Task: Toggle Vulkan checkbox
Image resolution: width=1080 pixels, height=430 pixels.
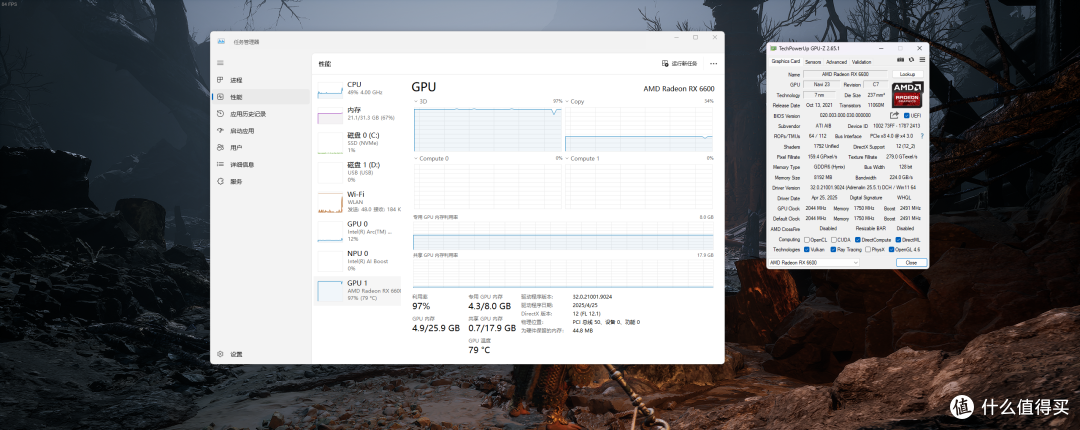Action: tap(807, 249)
